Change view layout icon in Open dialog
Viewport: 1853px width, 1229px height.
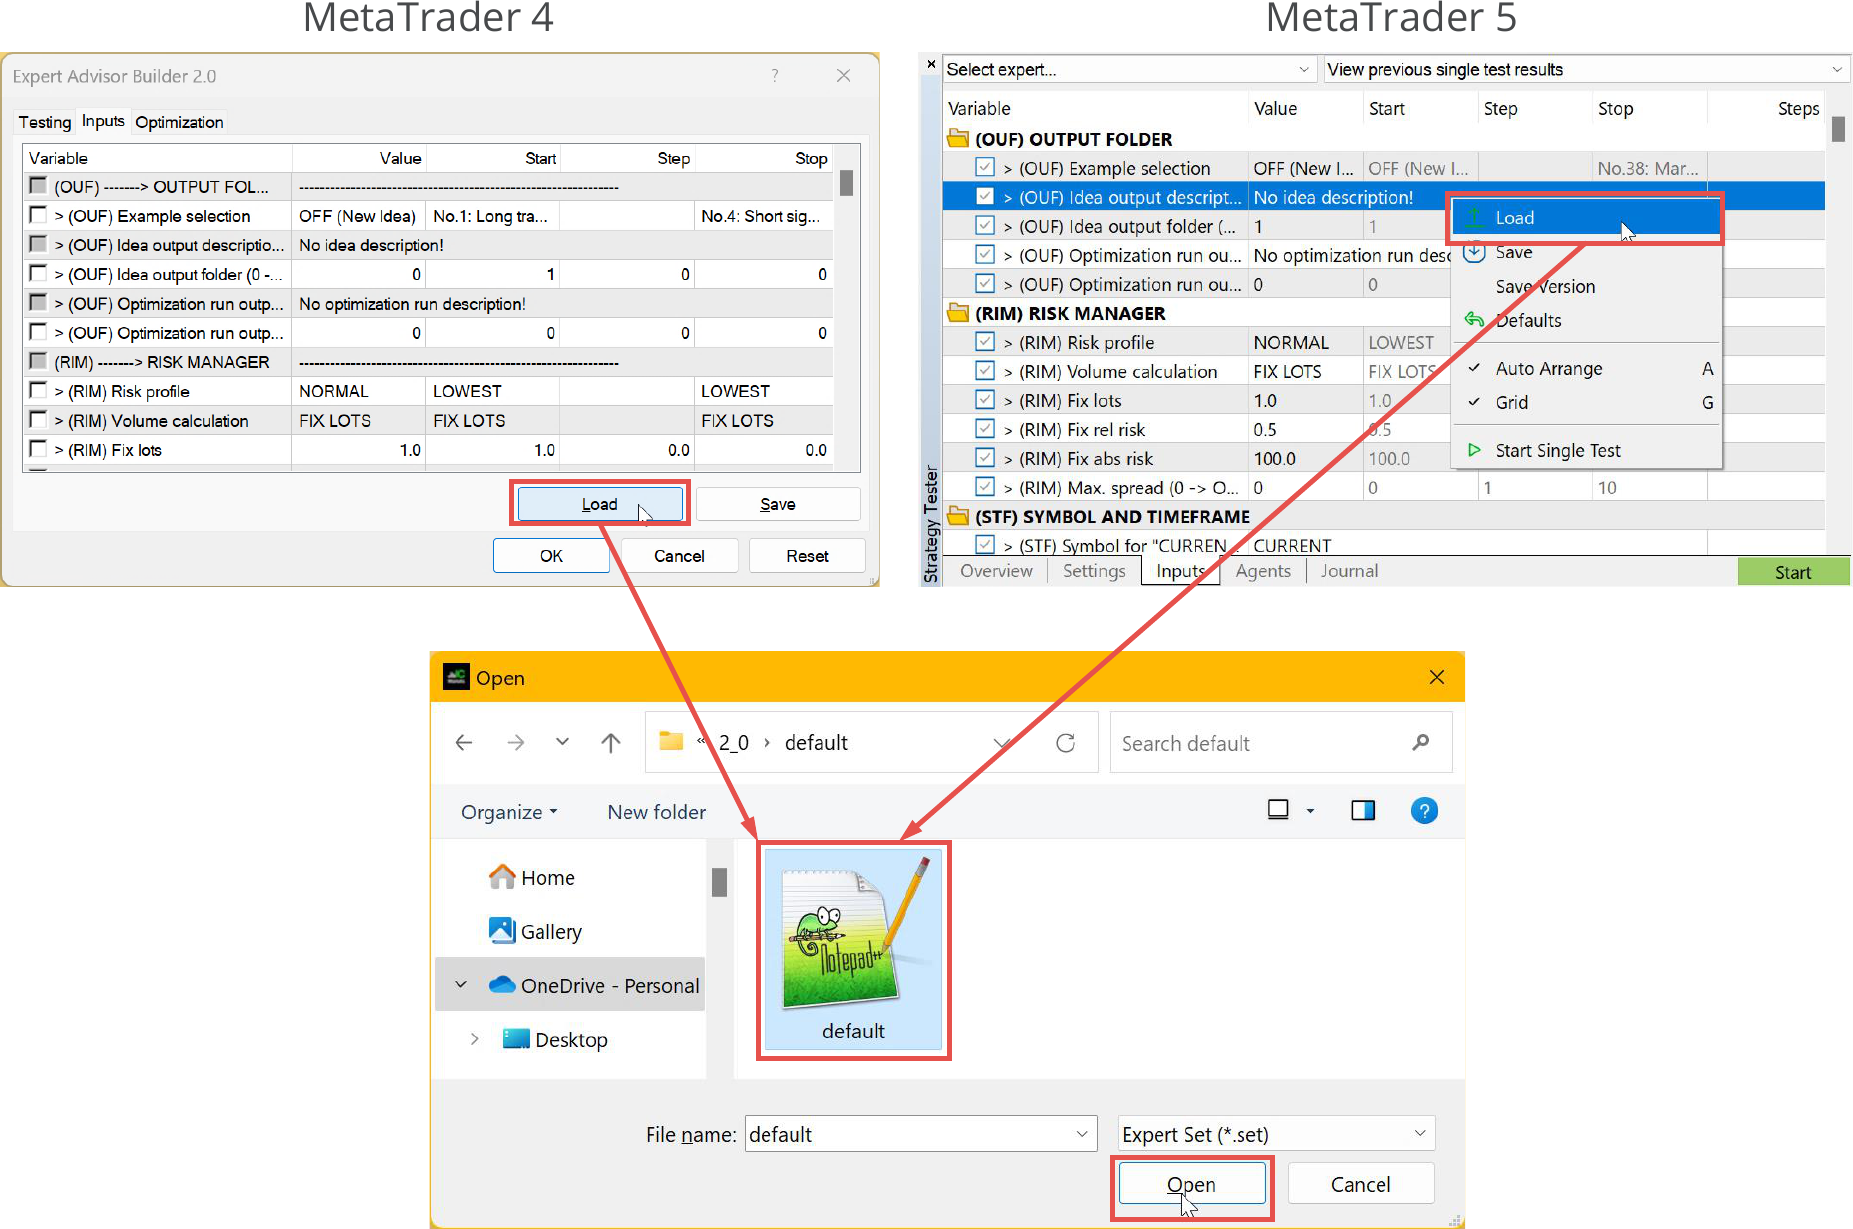[1278, 810]
